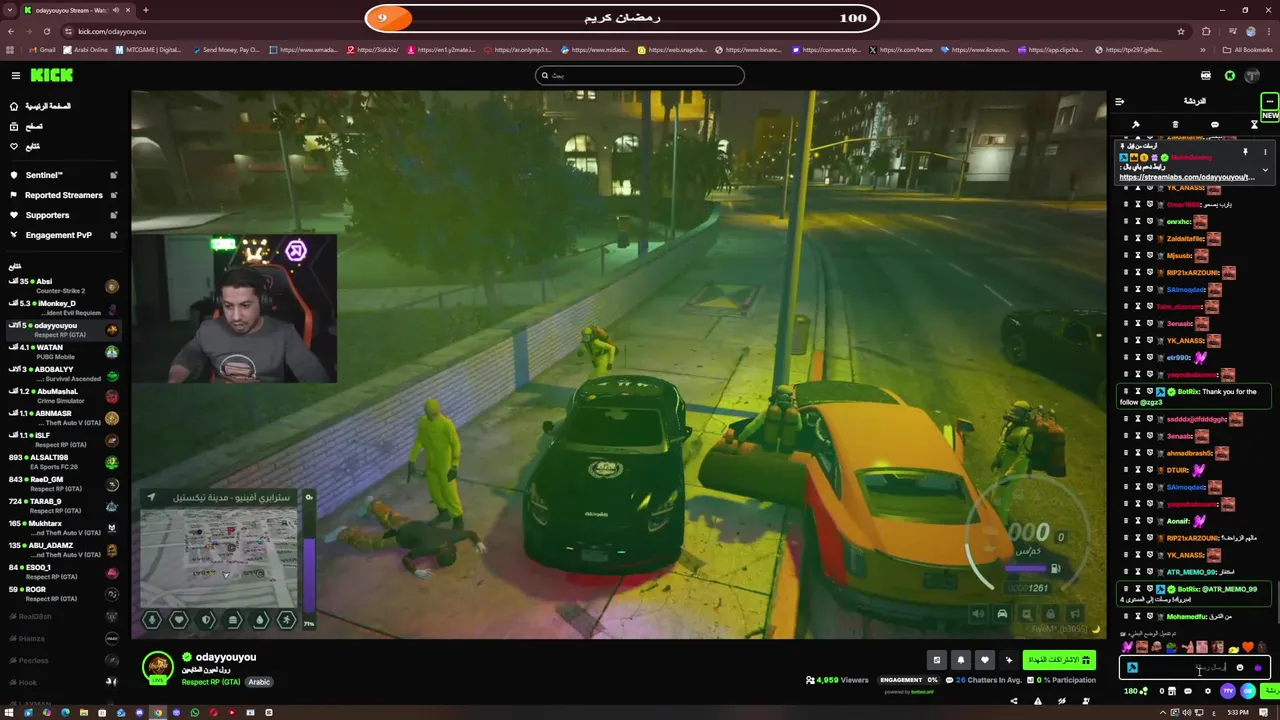Click the crossed-eye hide icon below stream

1061,701
